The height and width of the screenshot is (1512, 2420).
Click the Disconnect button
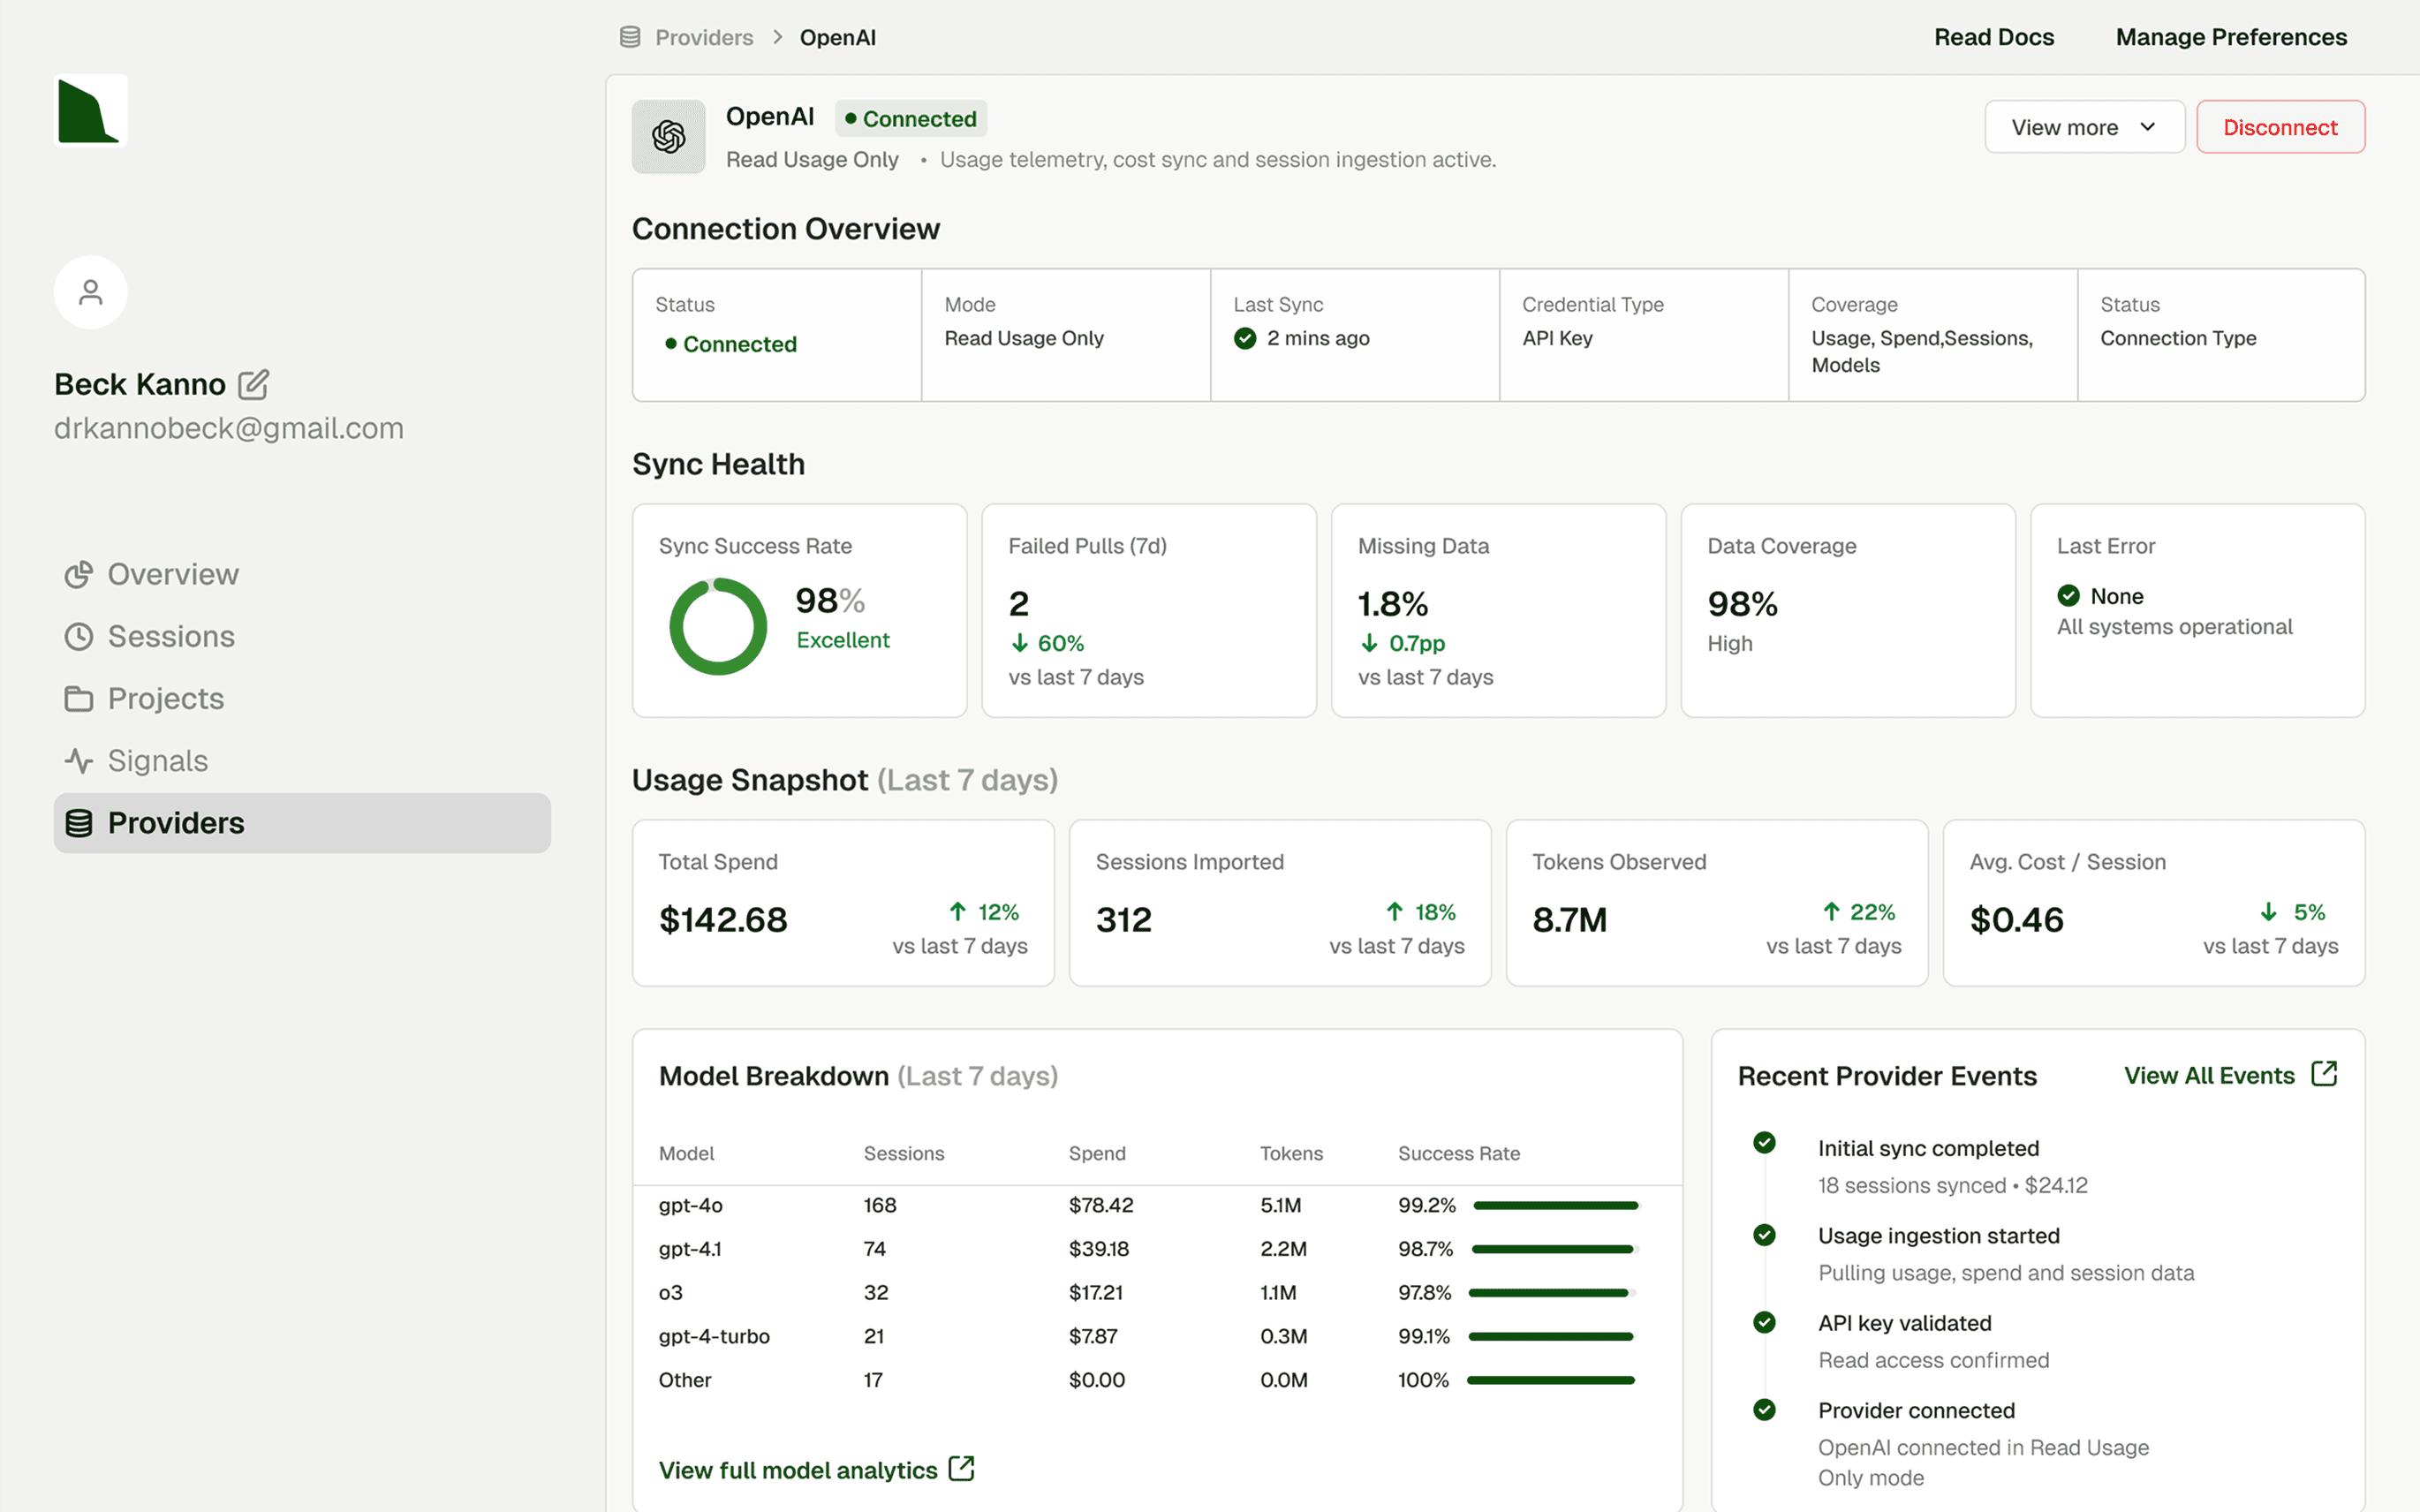coord(2280,127)
